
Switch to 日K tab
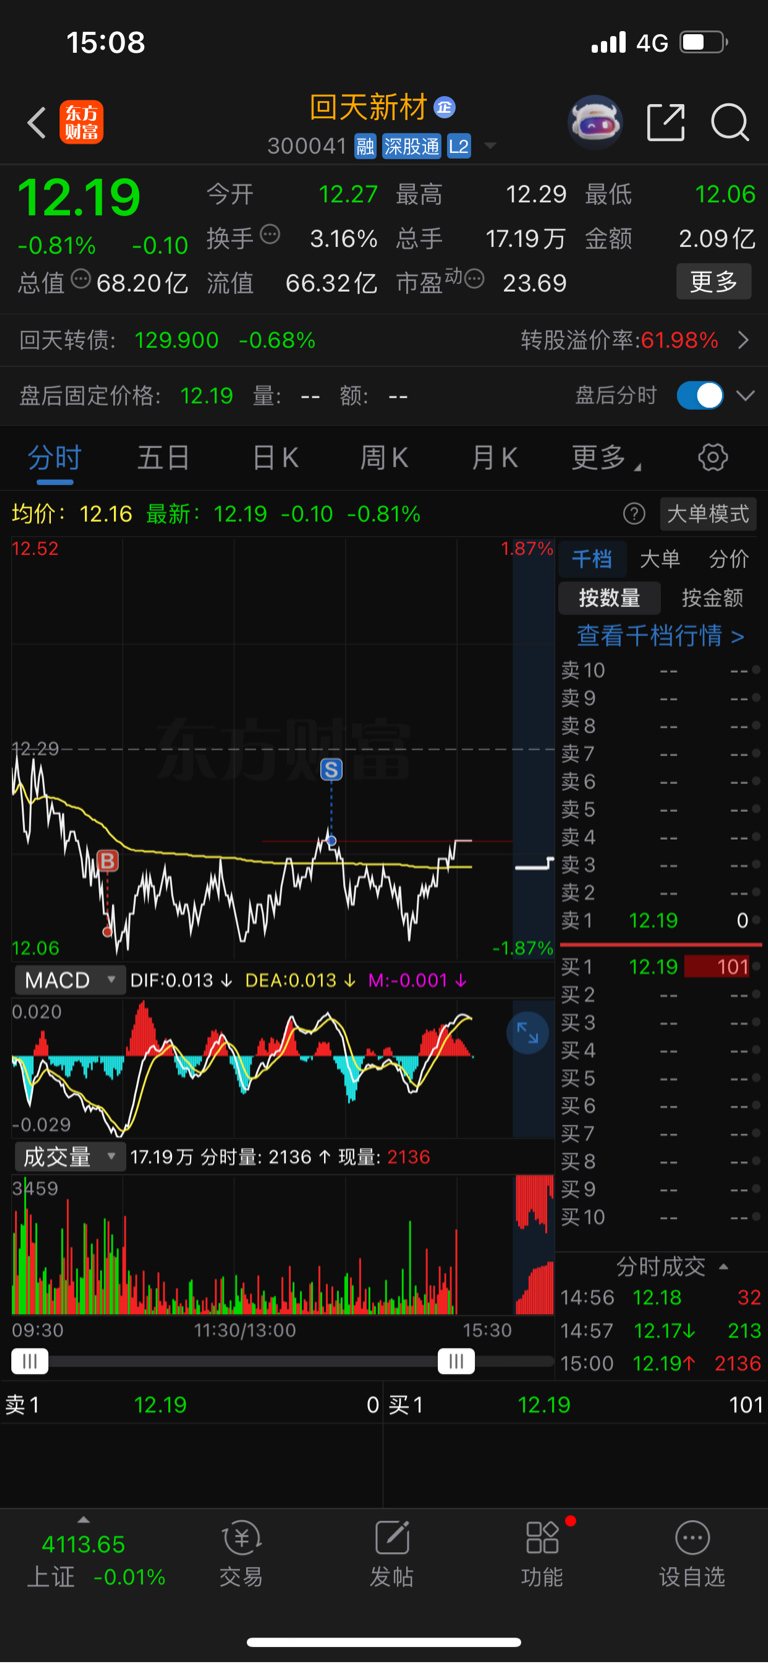[x=276, y=458]
